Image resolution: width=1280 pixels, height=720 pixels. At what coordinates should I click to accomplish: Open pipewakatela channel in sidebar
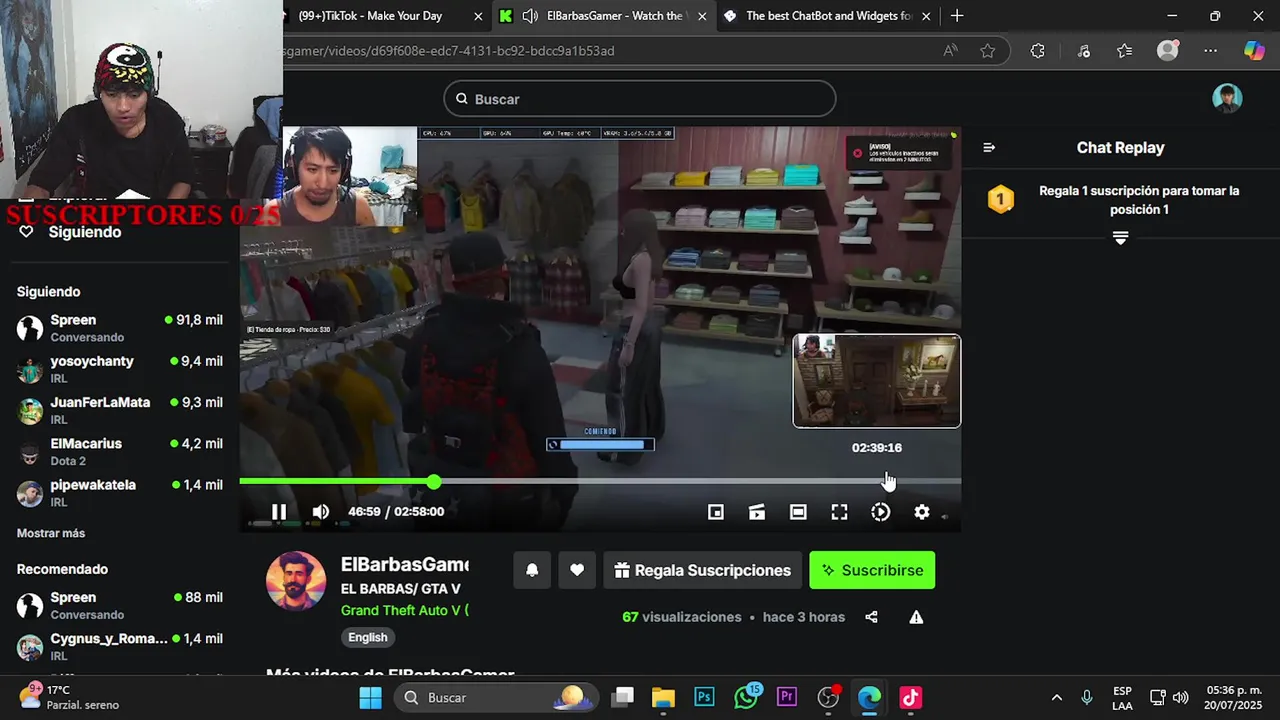[x=120, y=493]
